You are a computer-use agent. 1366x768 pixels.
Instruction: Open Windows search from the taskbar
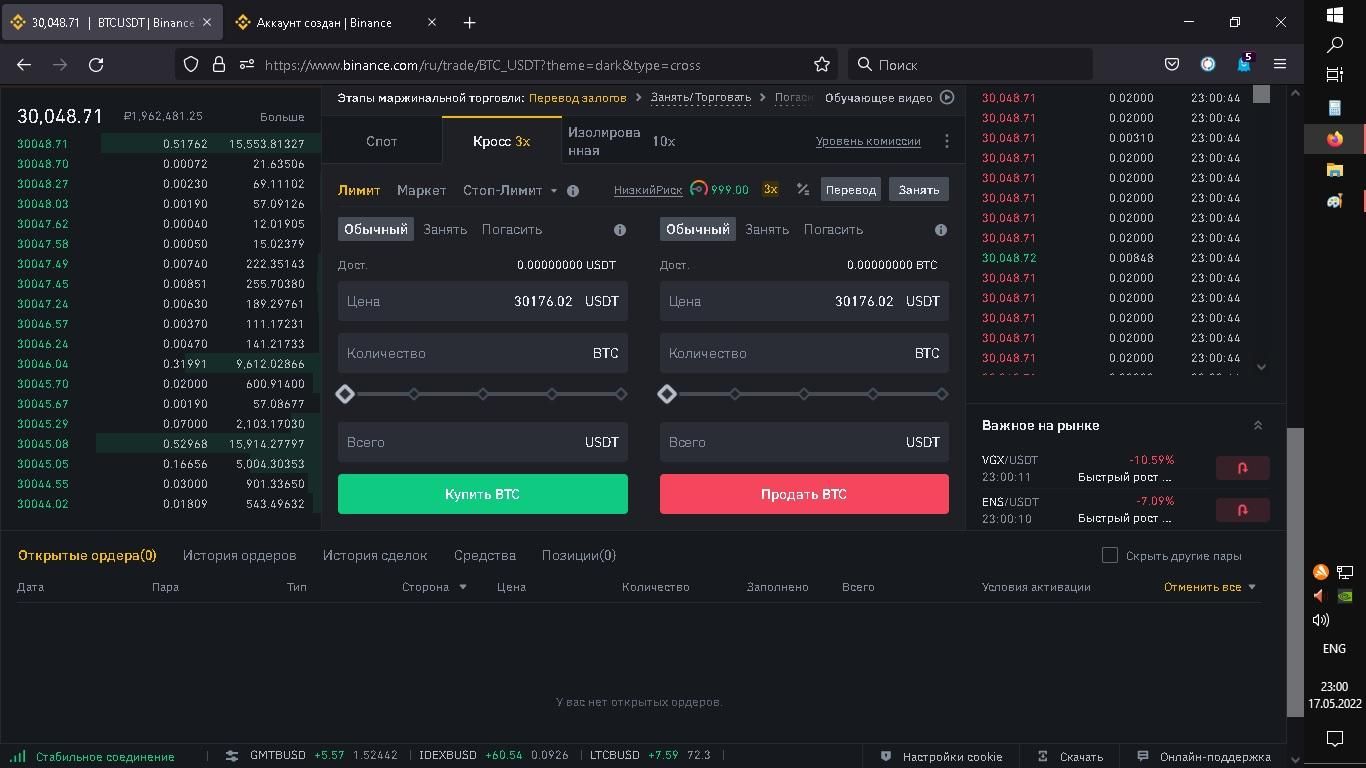1335,45
